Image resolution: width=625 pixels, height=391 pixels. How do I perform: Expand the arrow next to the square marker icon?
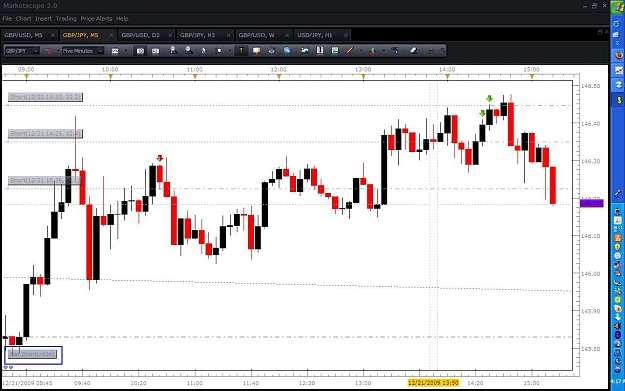click(230, 51)
